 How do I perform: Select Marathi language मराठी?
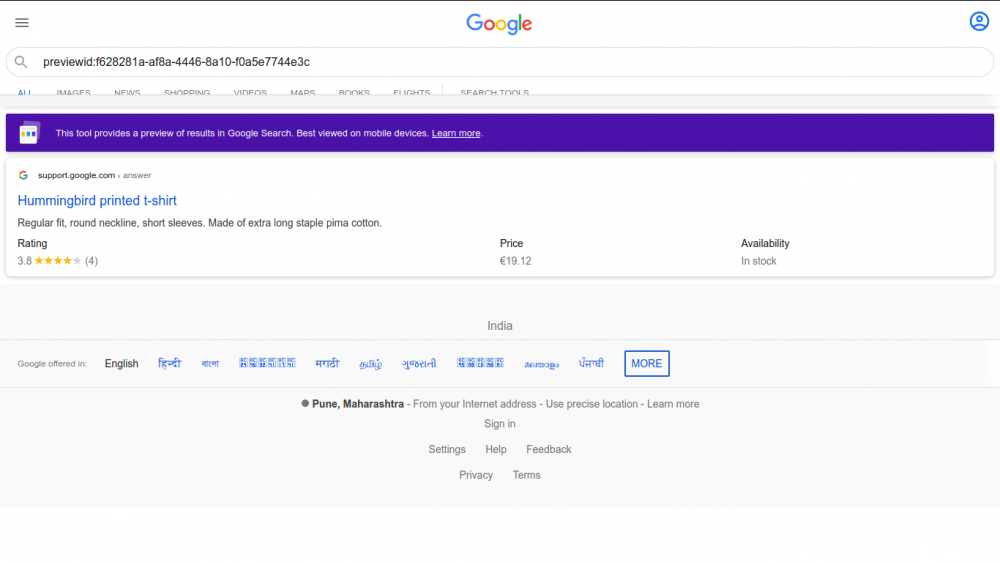[x=327, y=363]
